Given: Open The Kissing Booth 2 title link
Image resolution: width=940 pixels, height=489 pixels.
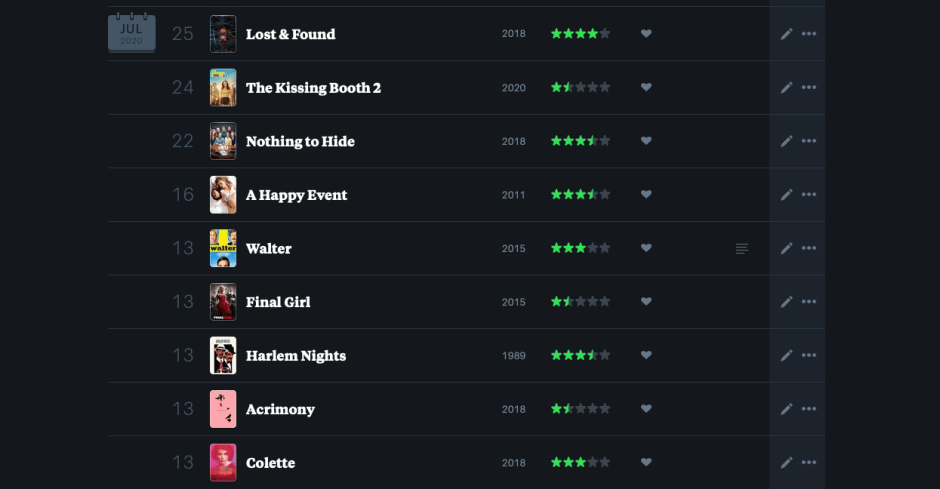Looking at the screenshot, I should pyautogui.click(x=313, y=88).
